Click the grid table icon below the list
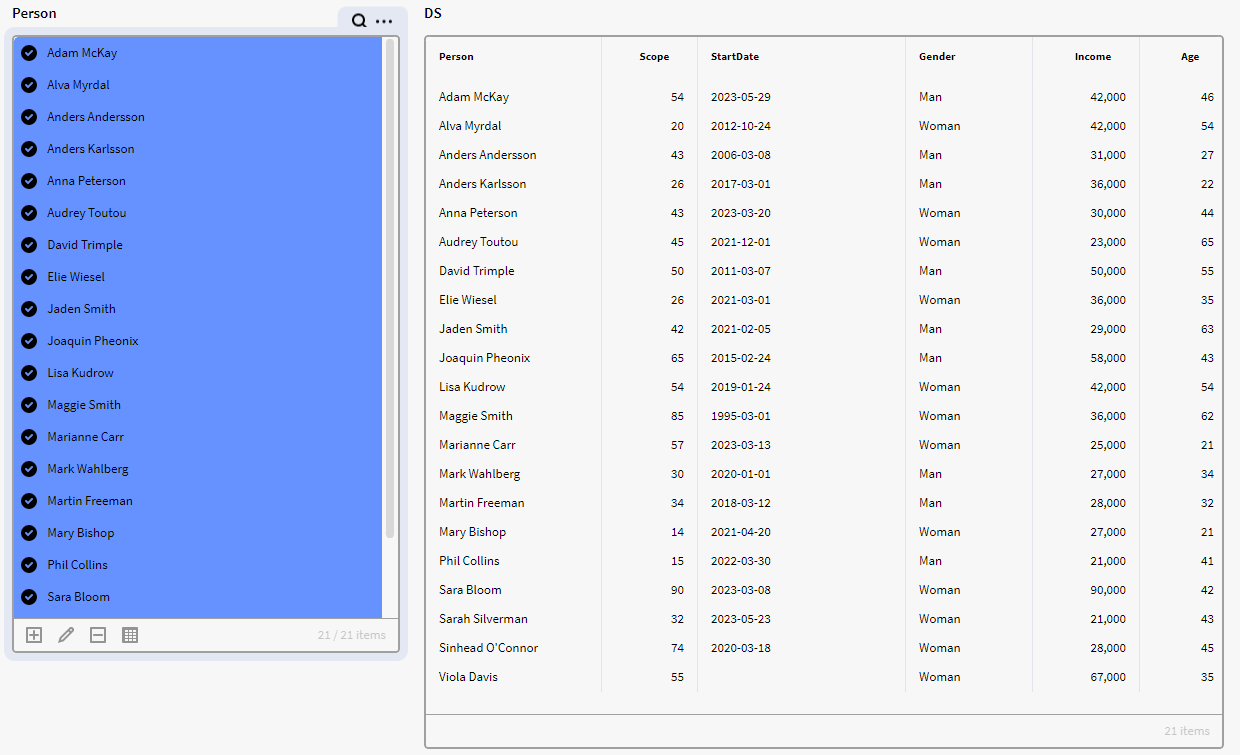 click(x=130, y=635)
